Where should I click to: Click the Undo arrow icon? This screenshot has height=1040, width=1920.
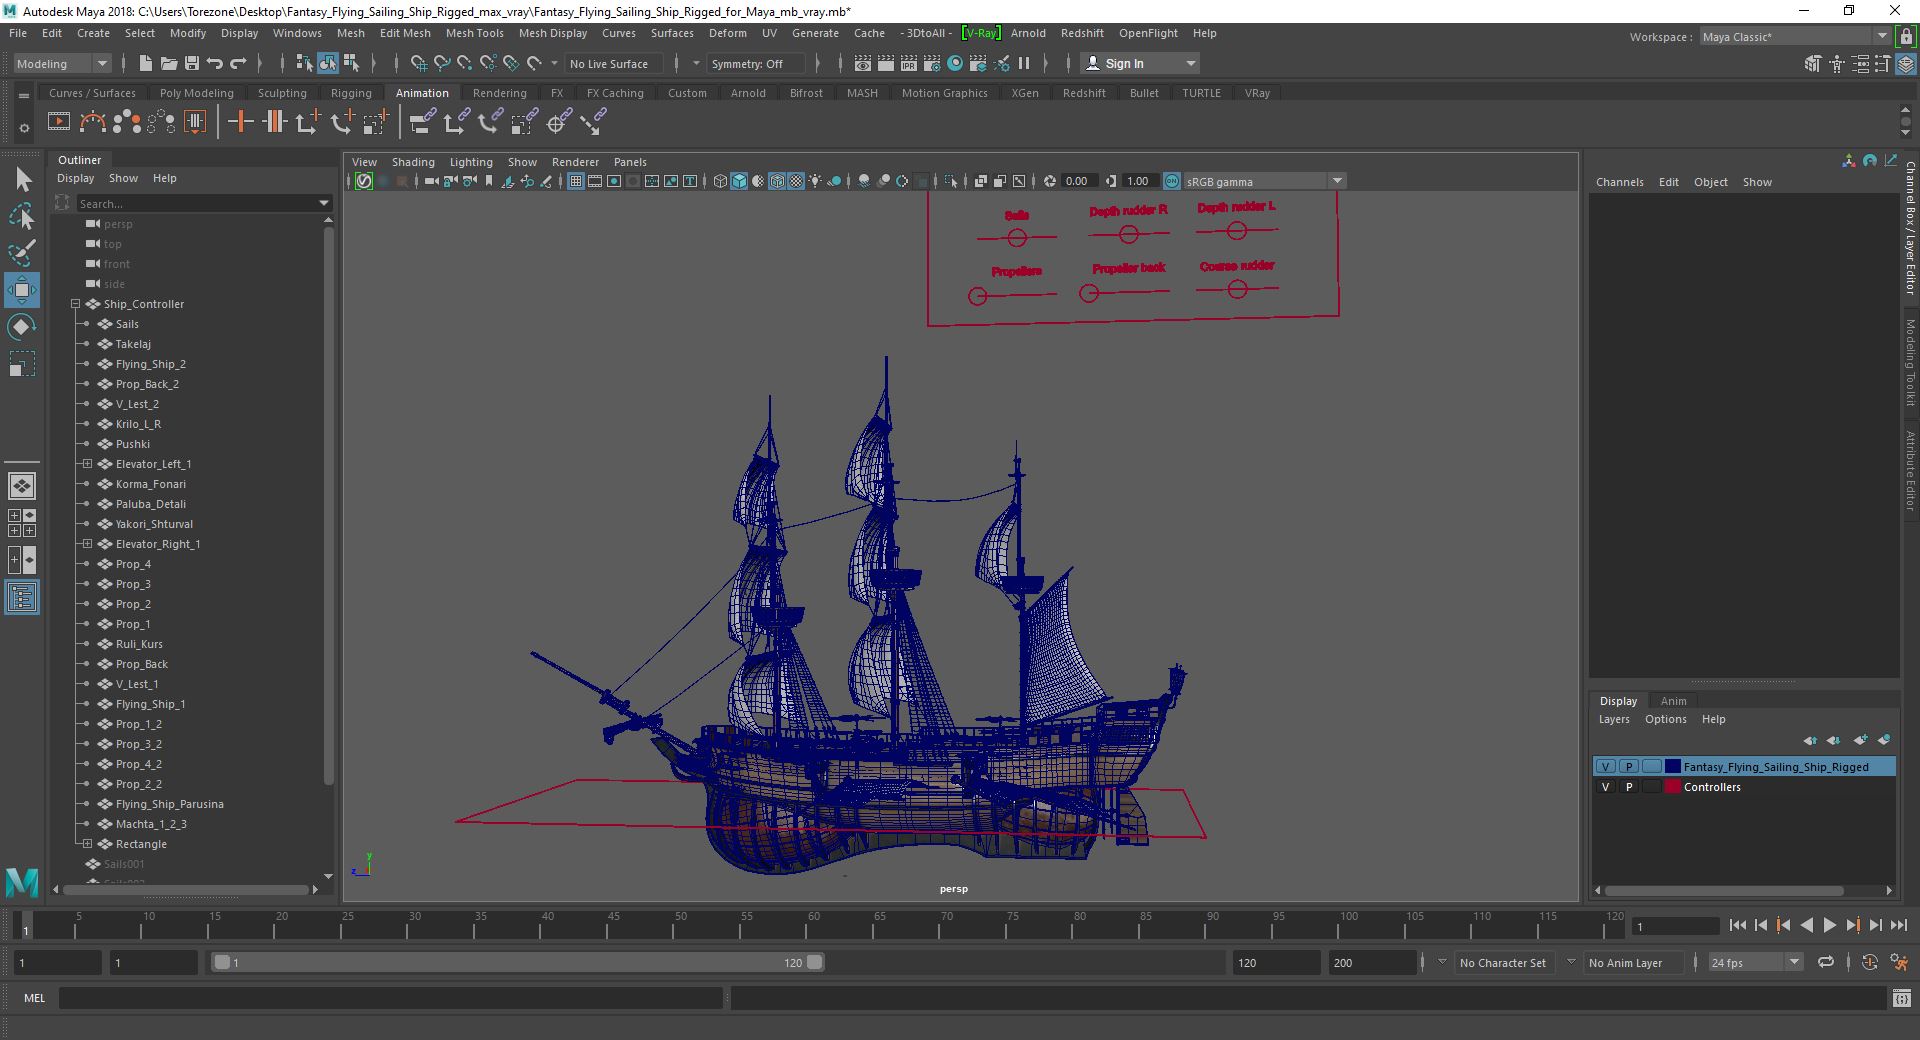coord(215,63)
